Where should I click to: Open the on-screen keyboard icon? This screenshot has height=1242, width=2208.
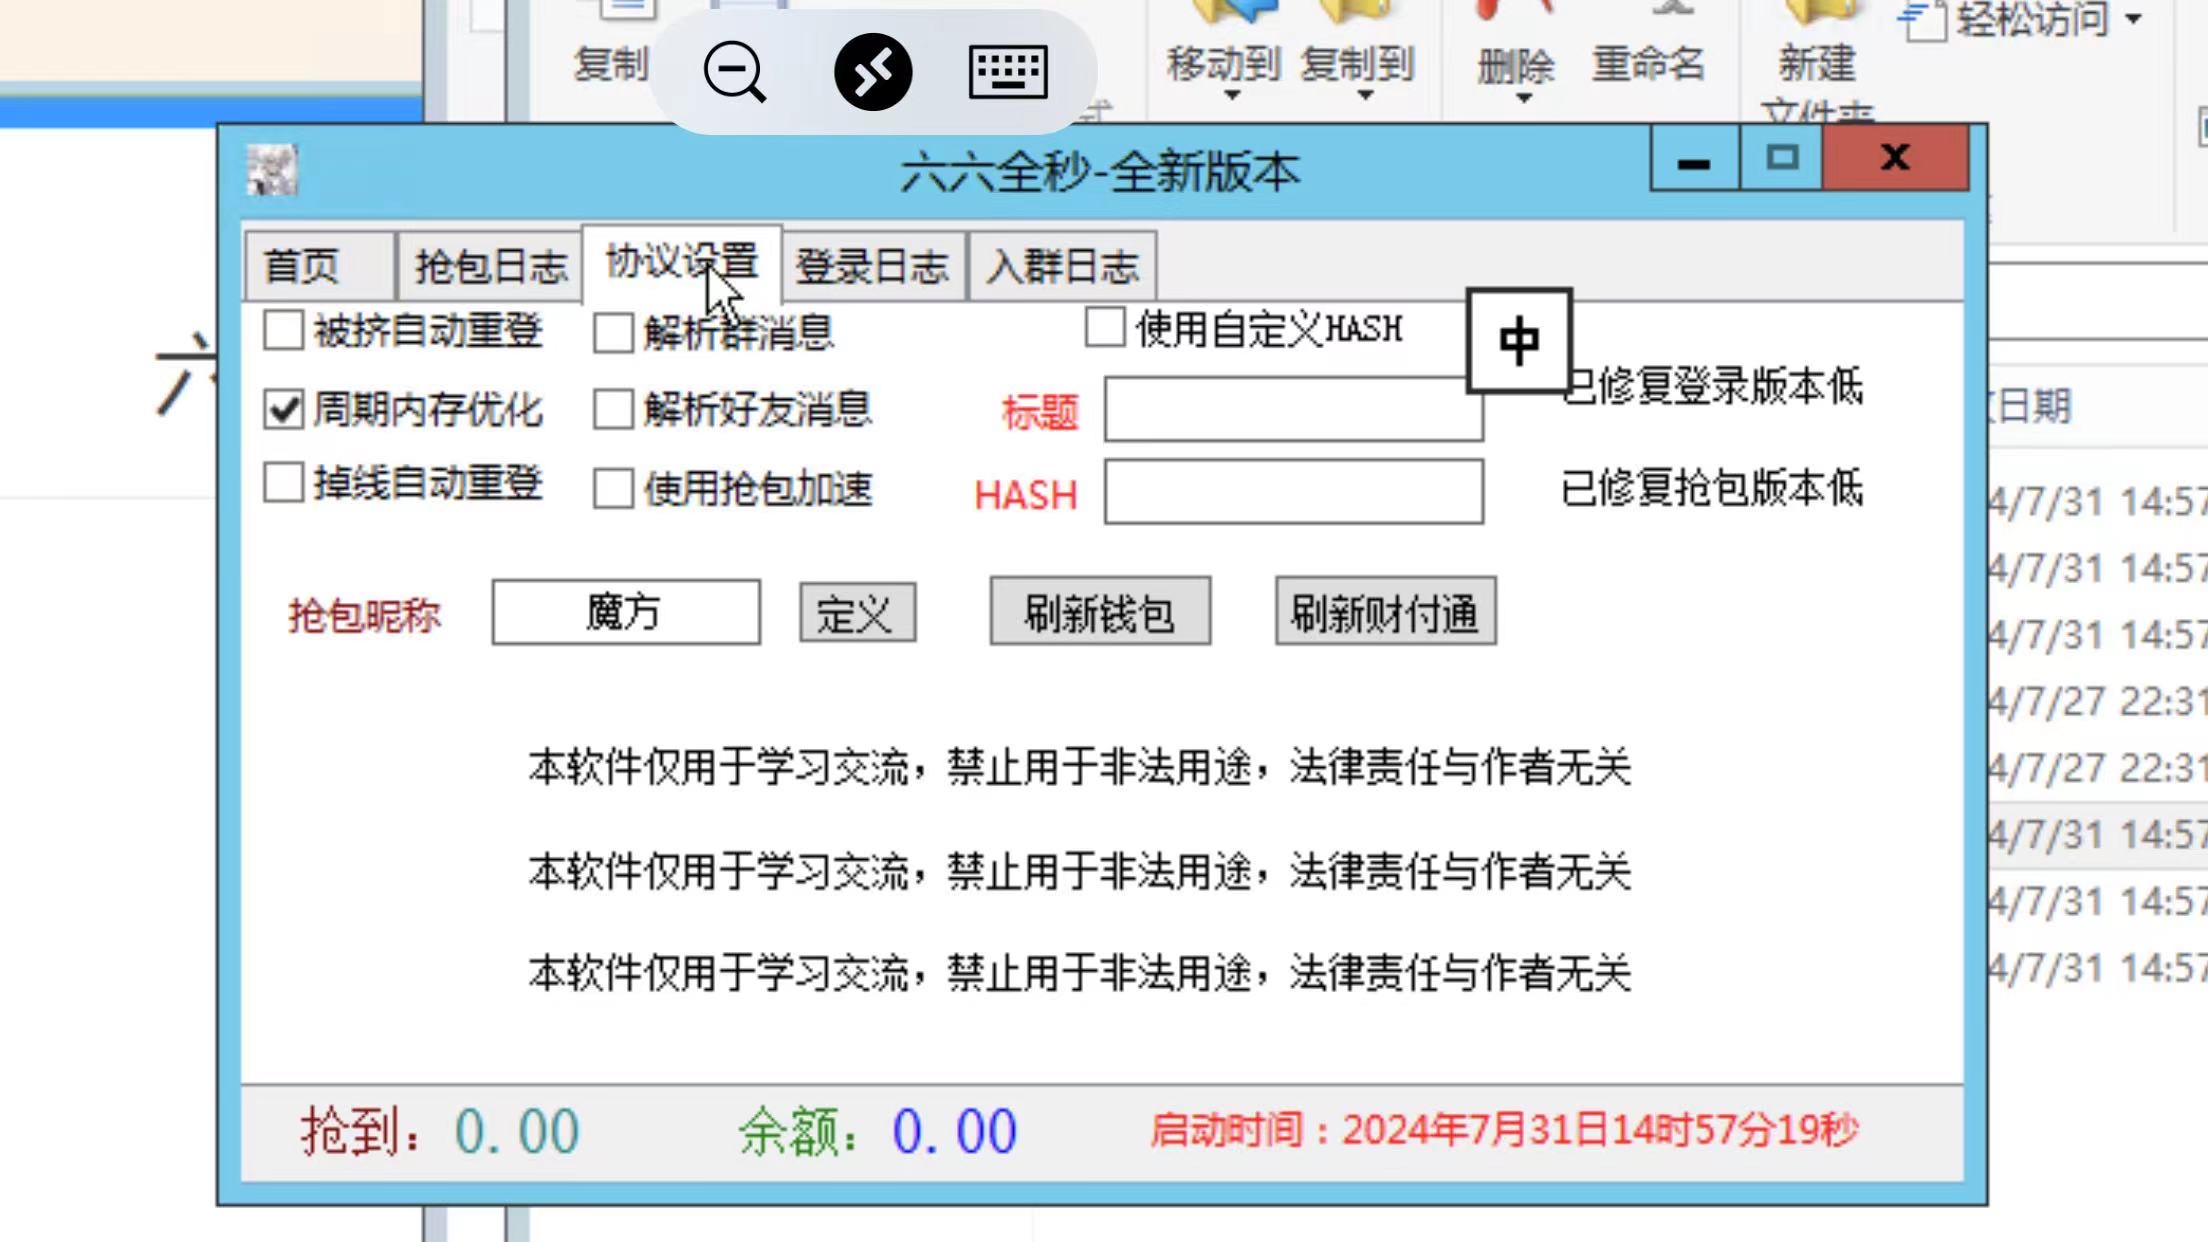(1008, 72)
